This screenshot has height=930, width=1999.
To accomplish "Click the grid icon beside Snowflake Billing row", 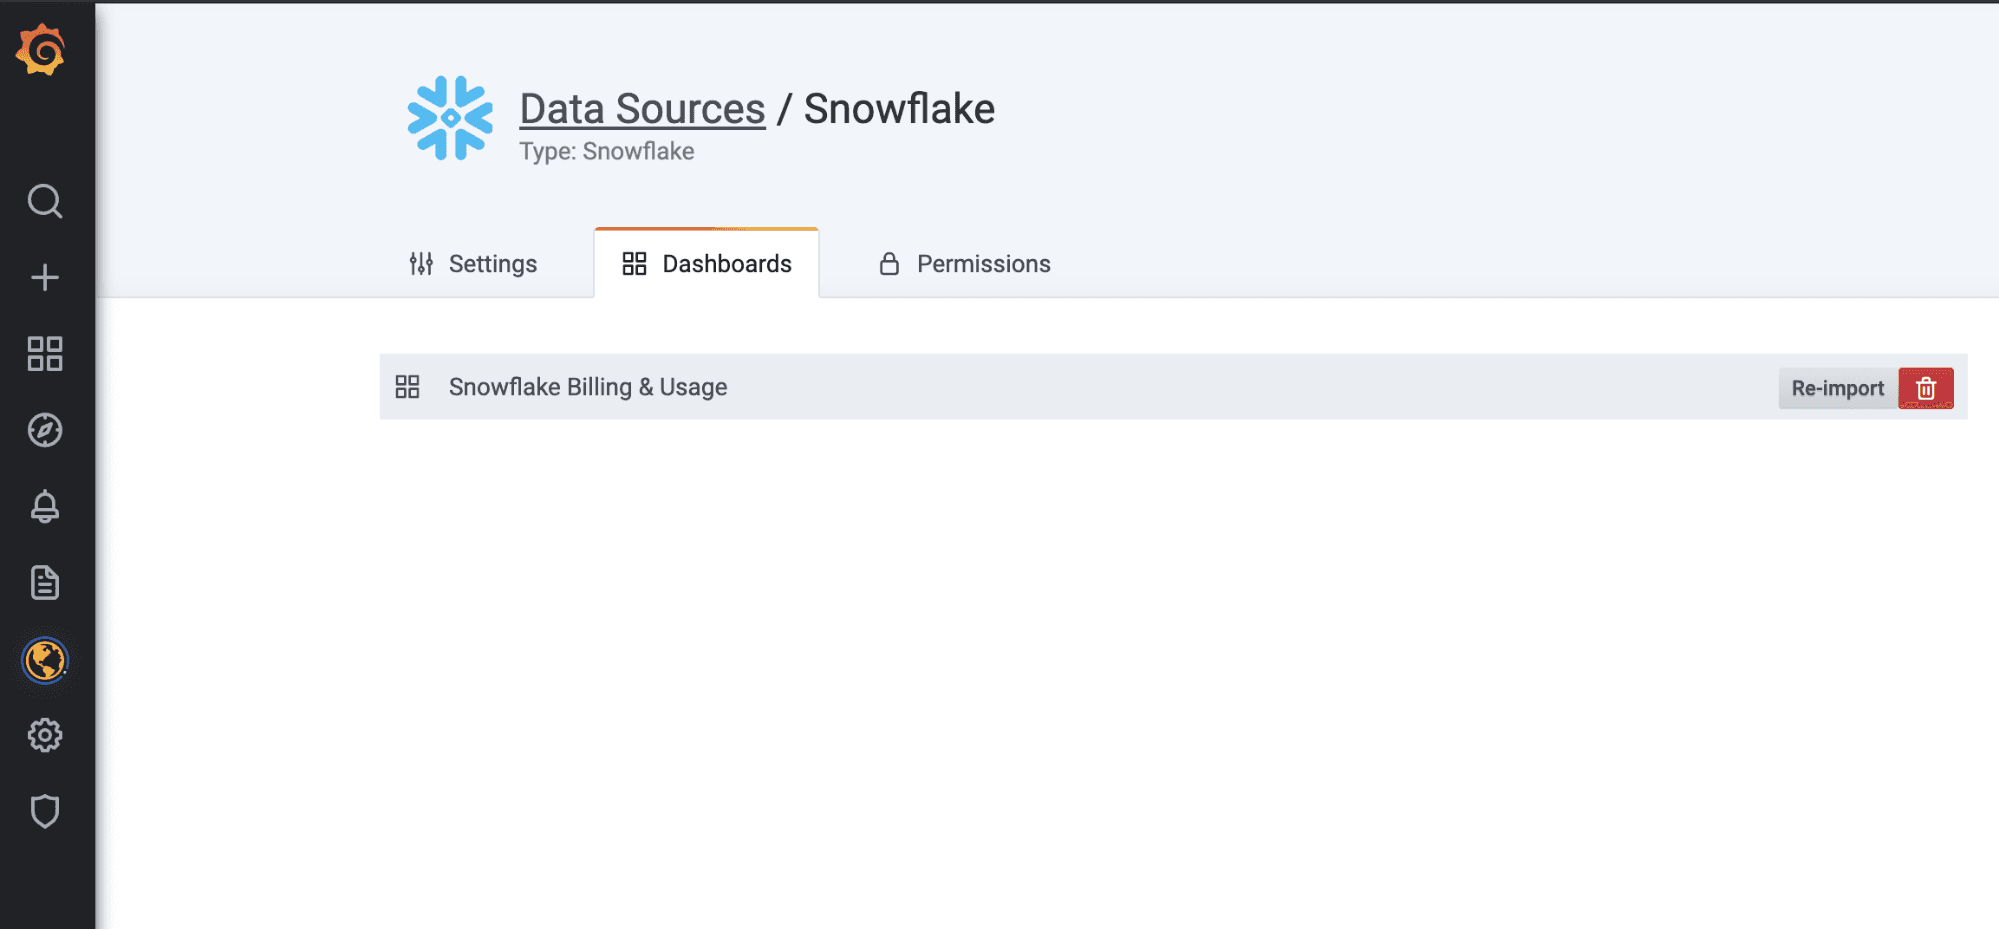I will pyautogui.click(x=407, y=387).
